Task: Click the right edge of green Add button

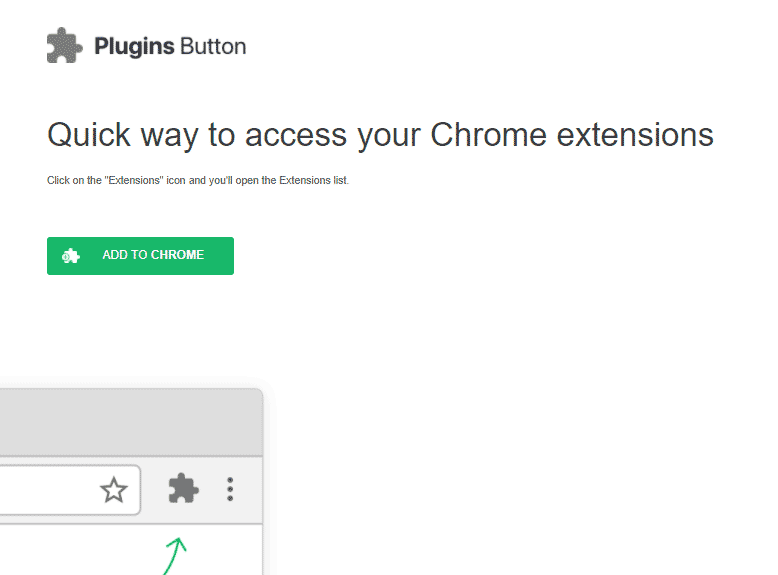Action: pyautogui.click(x=229, y=256)
